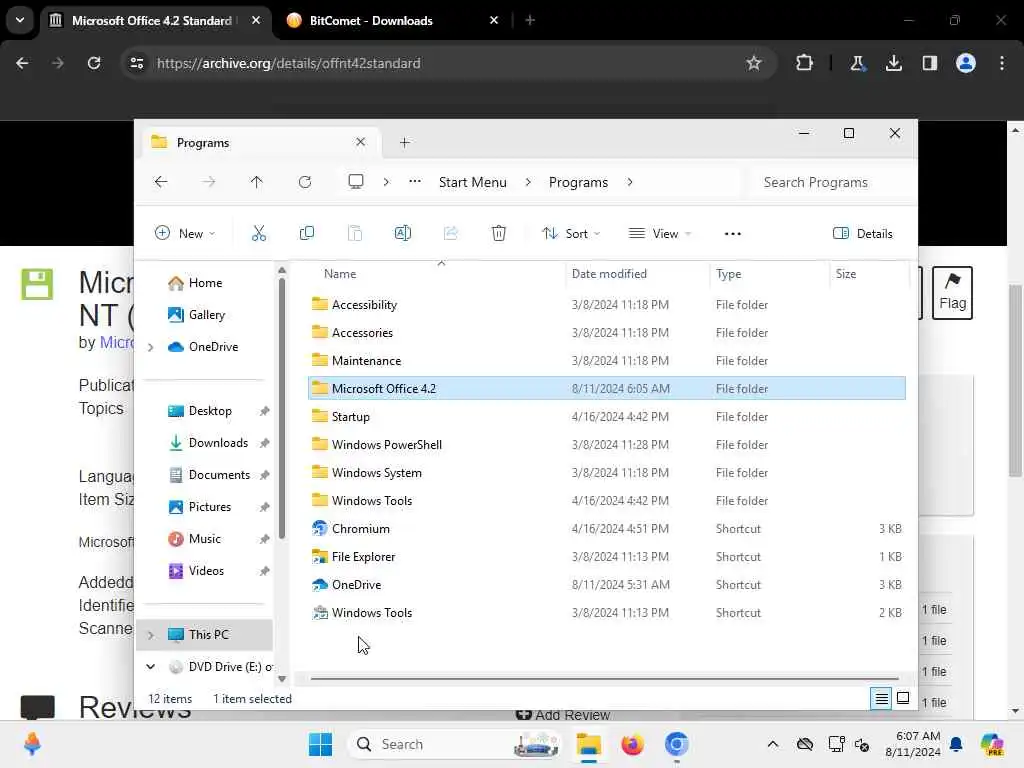Click Start Menu breadcrumb
The width and height of the screenshot is (1024, 768).
pyautogui.click(x=473, y=182)
